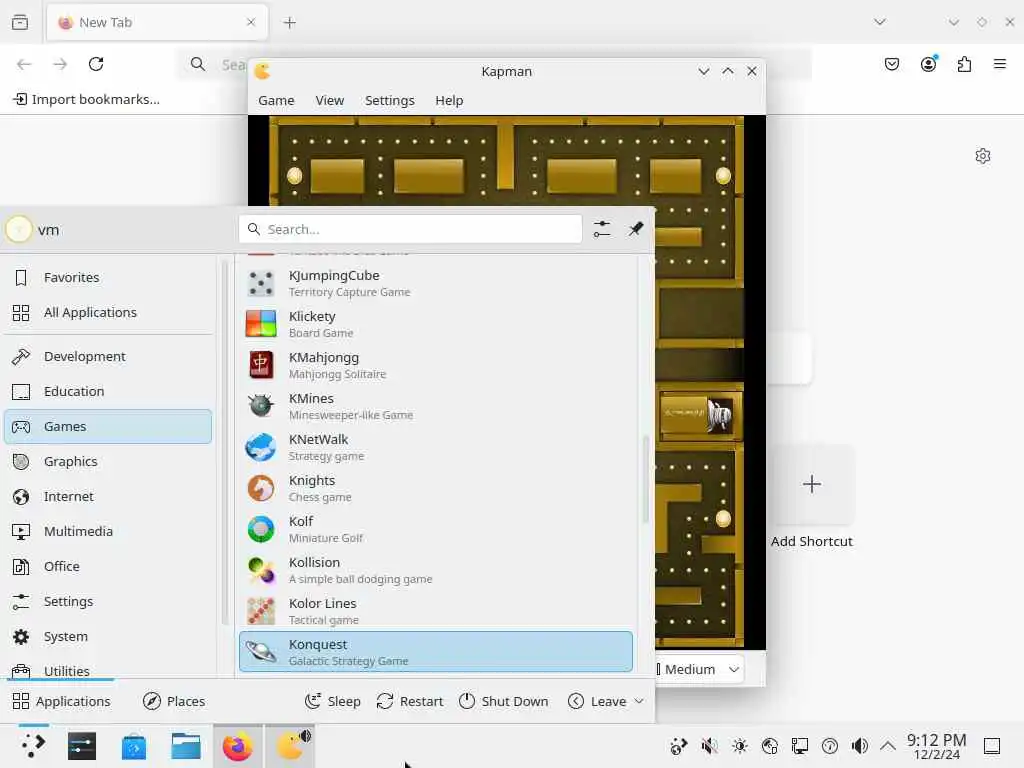The image size is (1024, 768).
Task: Open Kapman's Help menu
Action: click(449, 101)
